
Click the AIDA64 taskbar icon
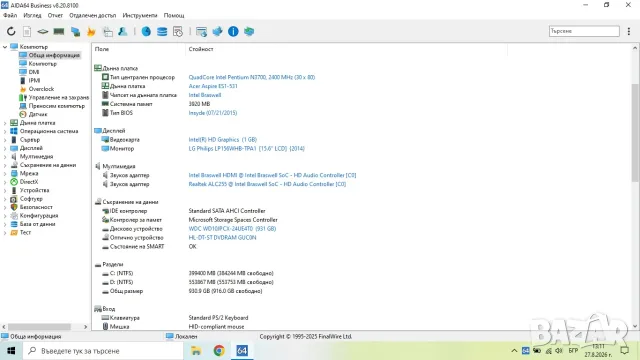point(242,351)
